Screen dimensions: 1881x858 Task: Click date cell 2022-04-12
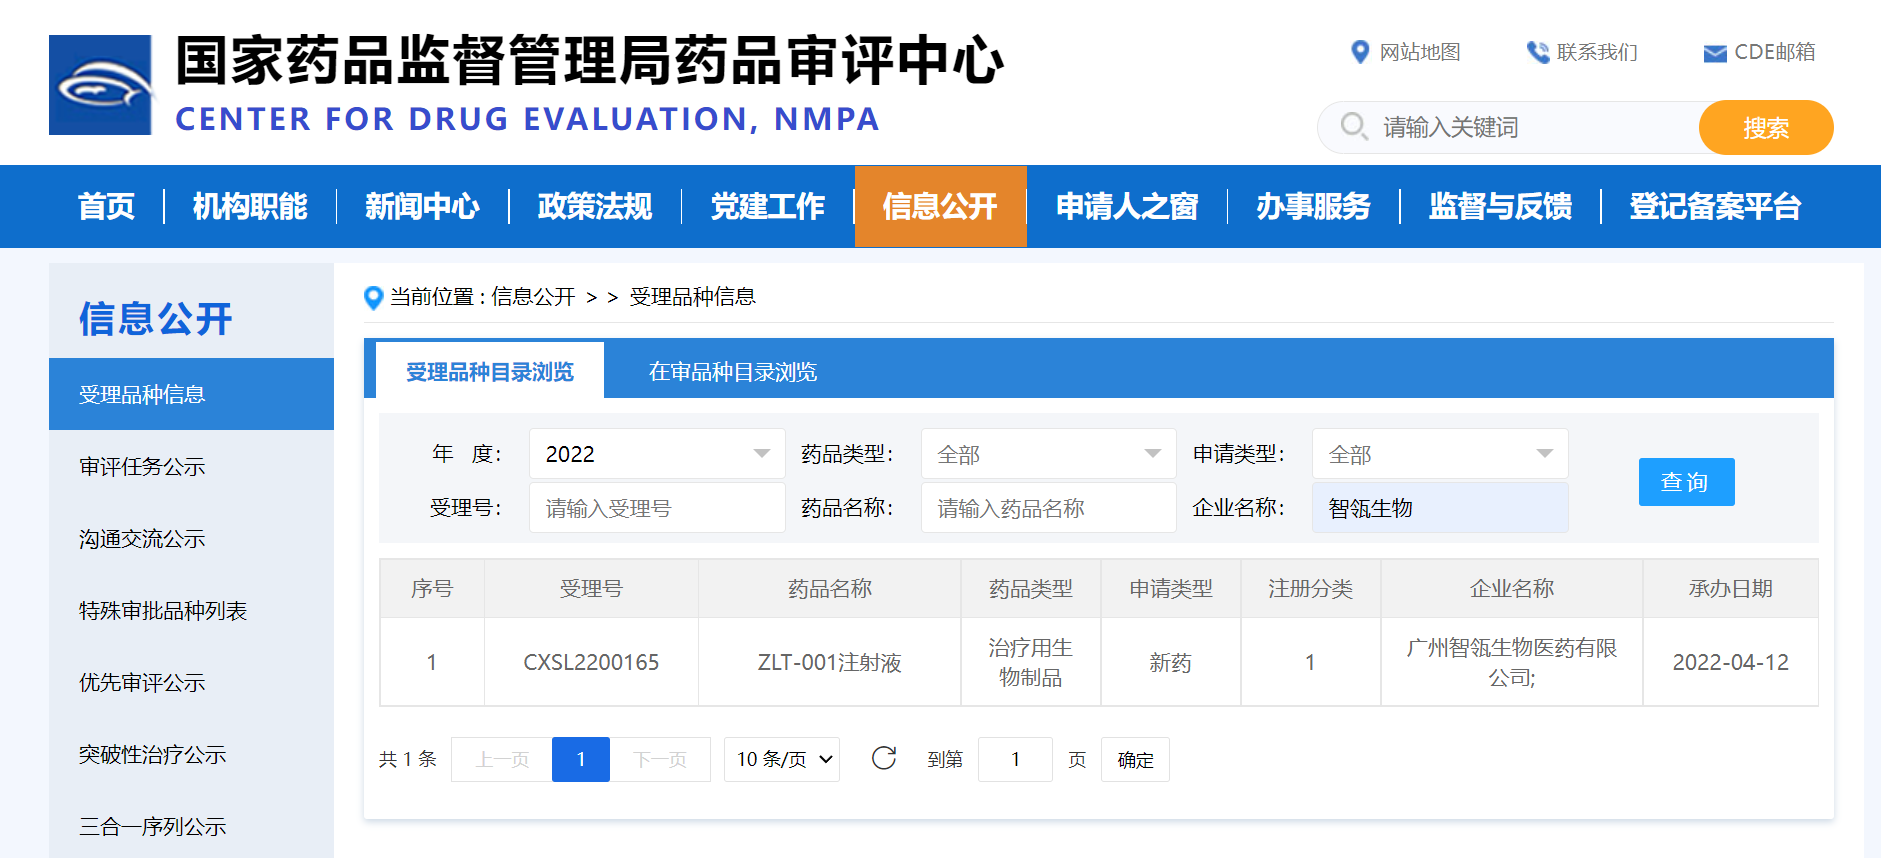click(x=1731, y=662)
